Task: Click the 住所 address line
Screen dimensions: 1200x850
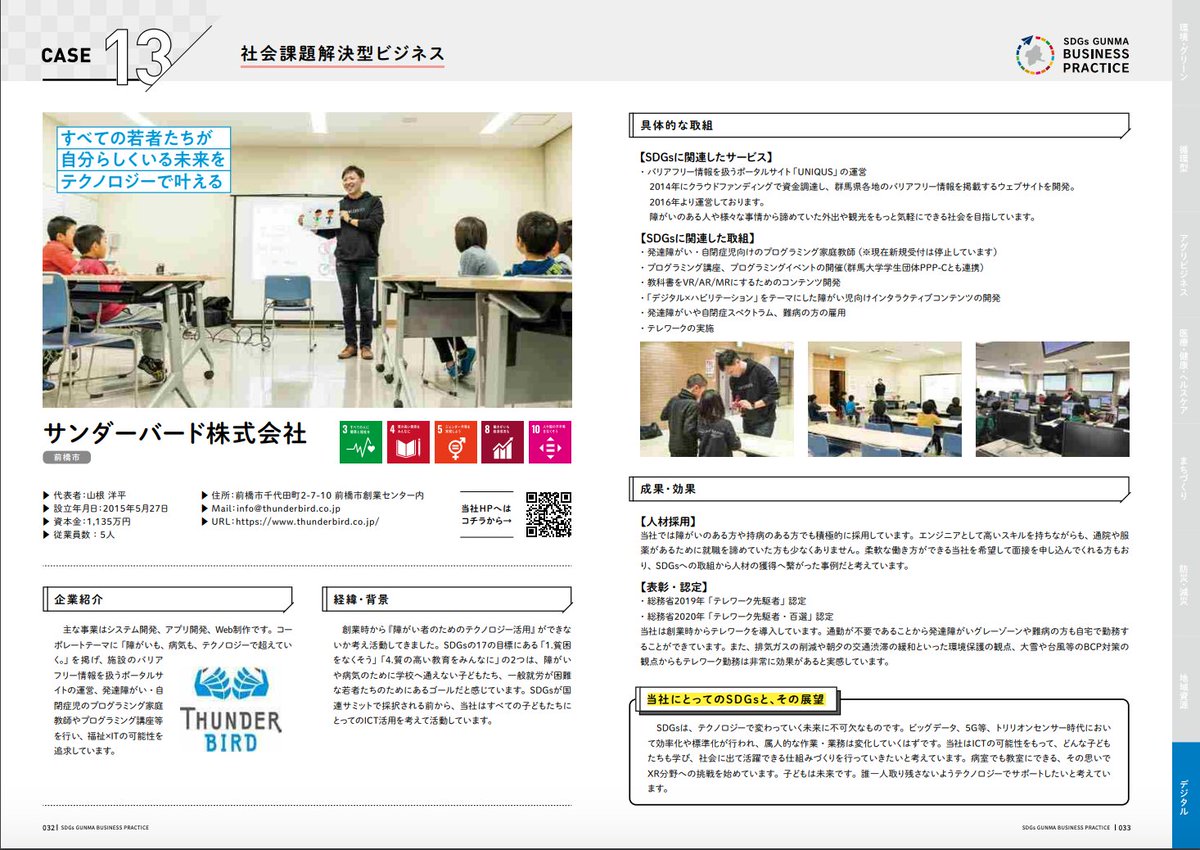Action: coord(313,494)
